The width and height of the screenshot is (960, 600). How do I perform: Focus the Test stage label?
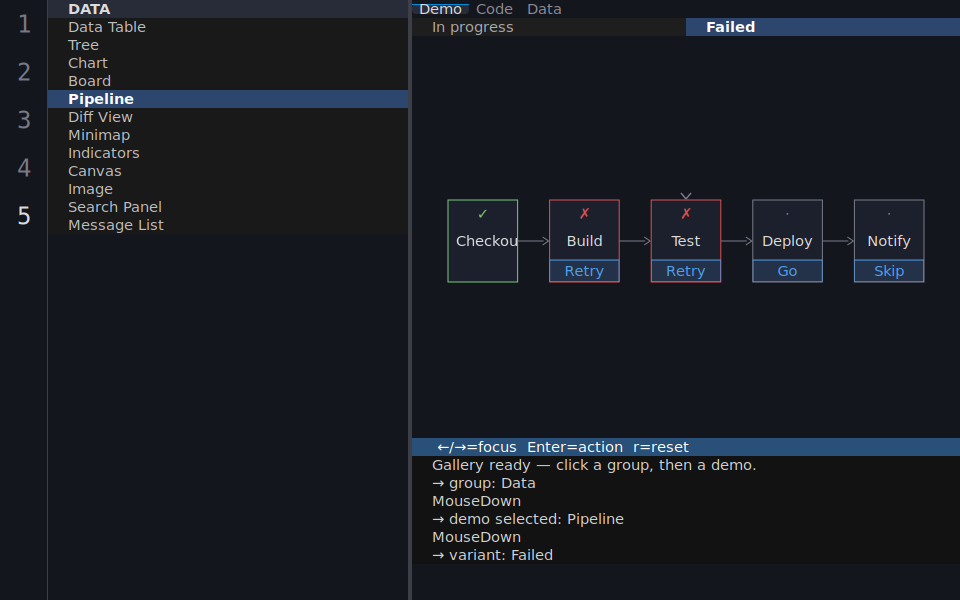(x=686, y=241)
